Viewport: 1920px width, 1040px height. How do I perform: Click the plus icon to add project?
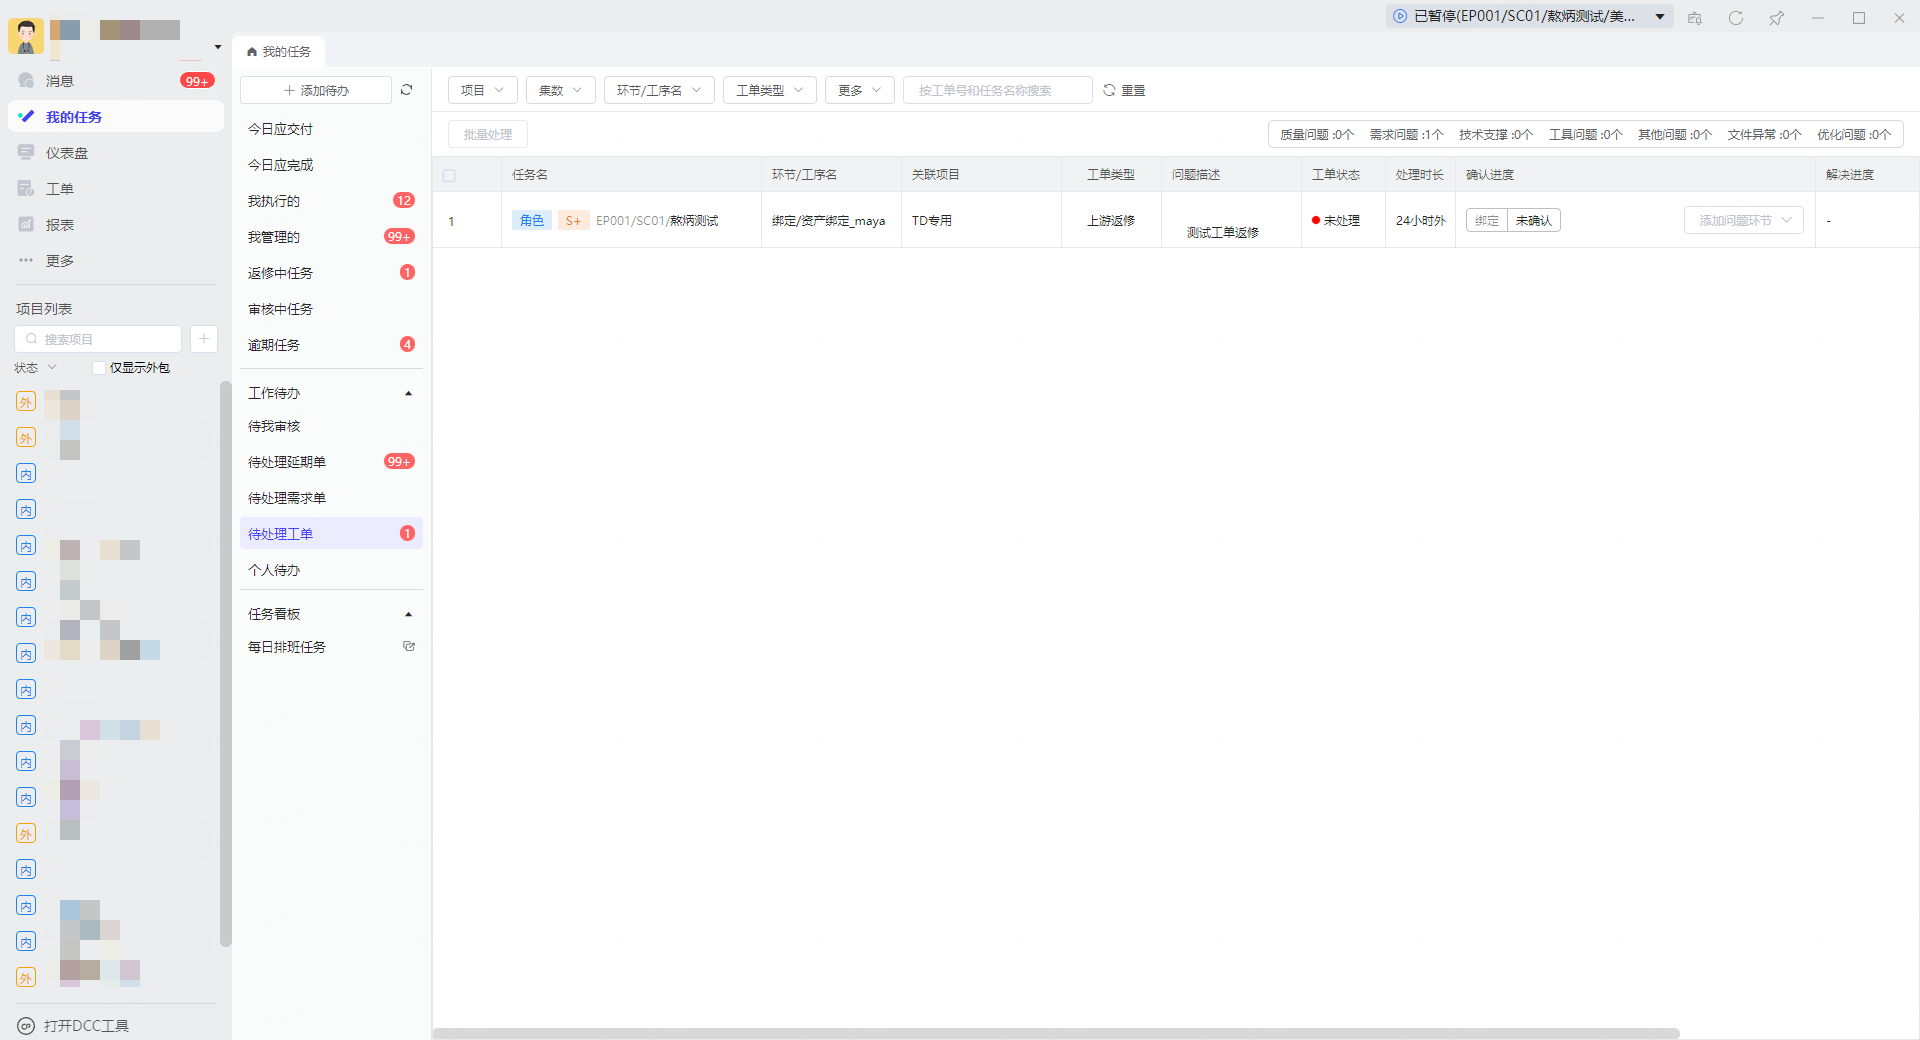204,339
